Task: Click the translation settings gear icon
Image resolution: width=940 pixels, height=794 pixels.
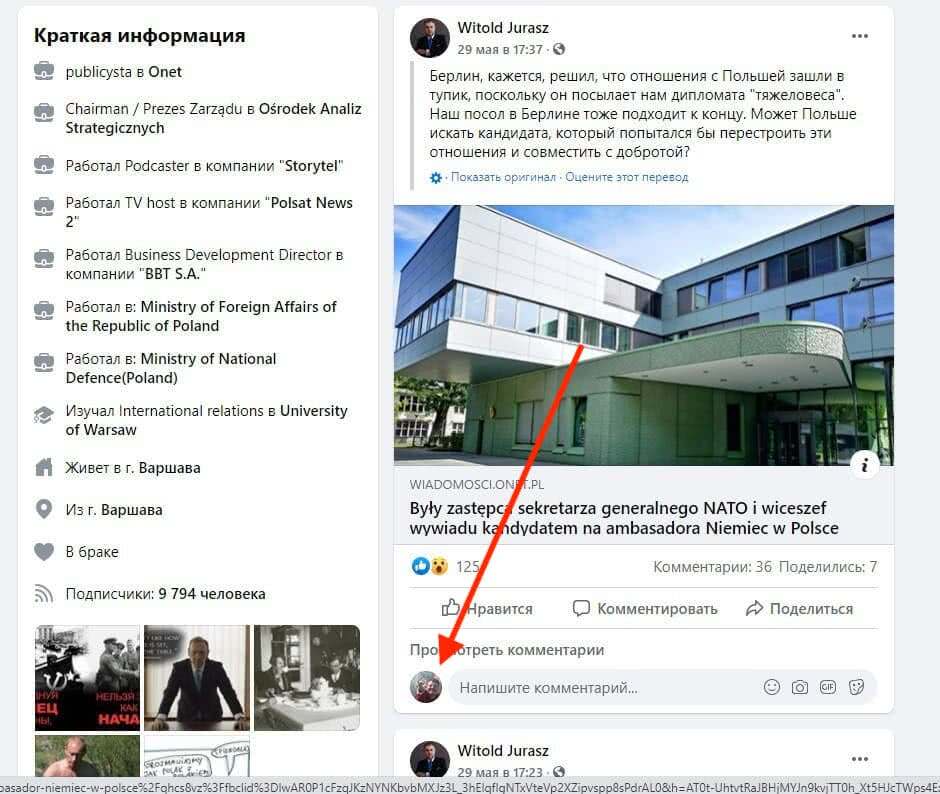Action: 436,178
